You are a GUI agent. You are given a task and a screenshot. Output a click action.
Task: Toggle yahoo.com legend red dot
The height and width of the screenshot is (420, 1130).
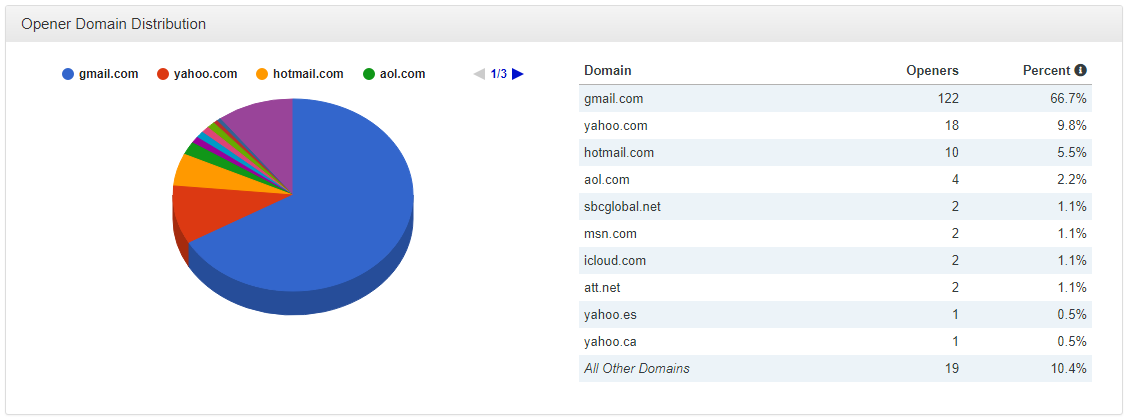pos(163,74)
